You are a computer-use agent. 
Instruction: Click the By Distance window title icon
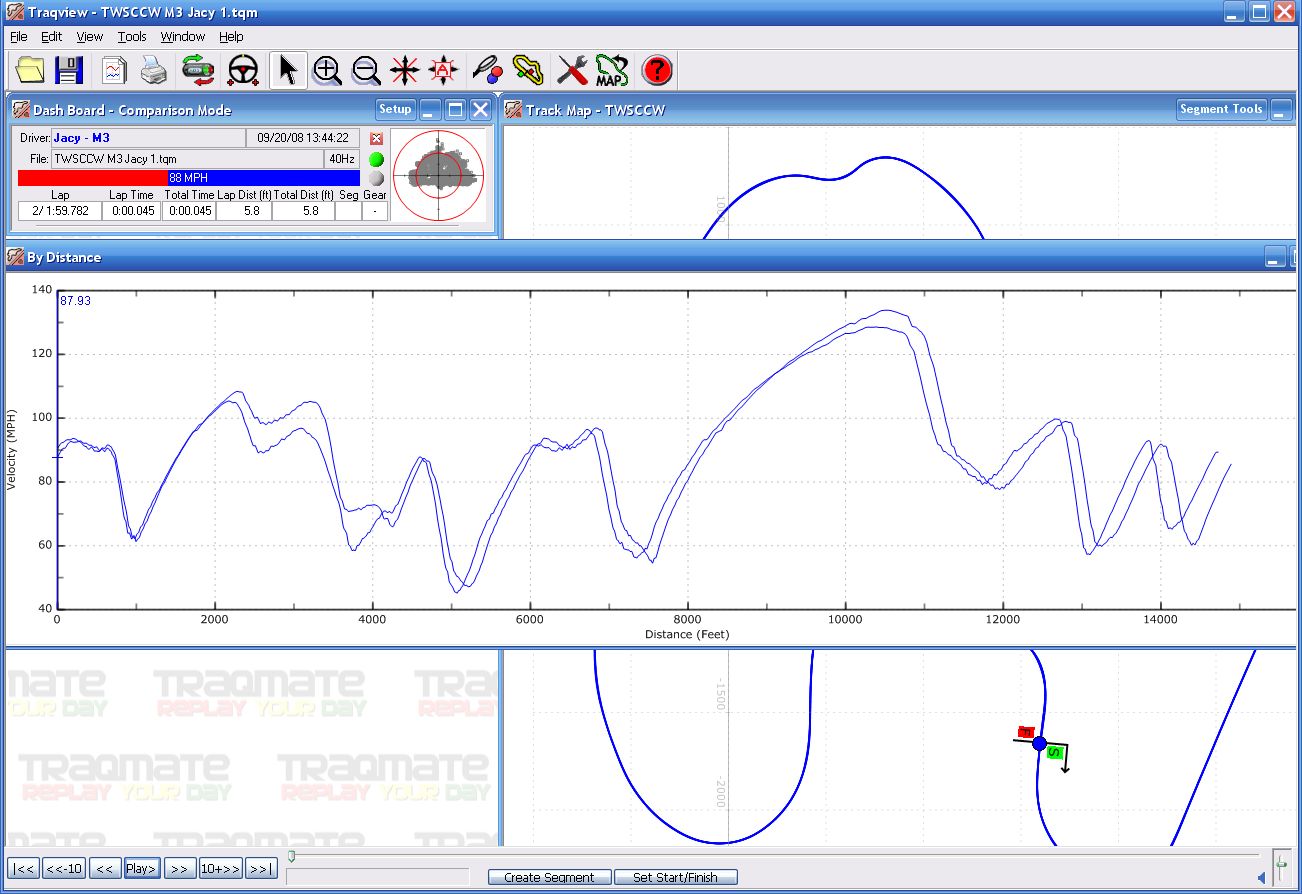[15, 257]
